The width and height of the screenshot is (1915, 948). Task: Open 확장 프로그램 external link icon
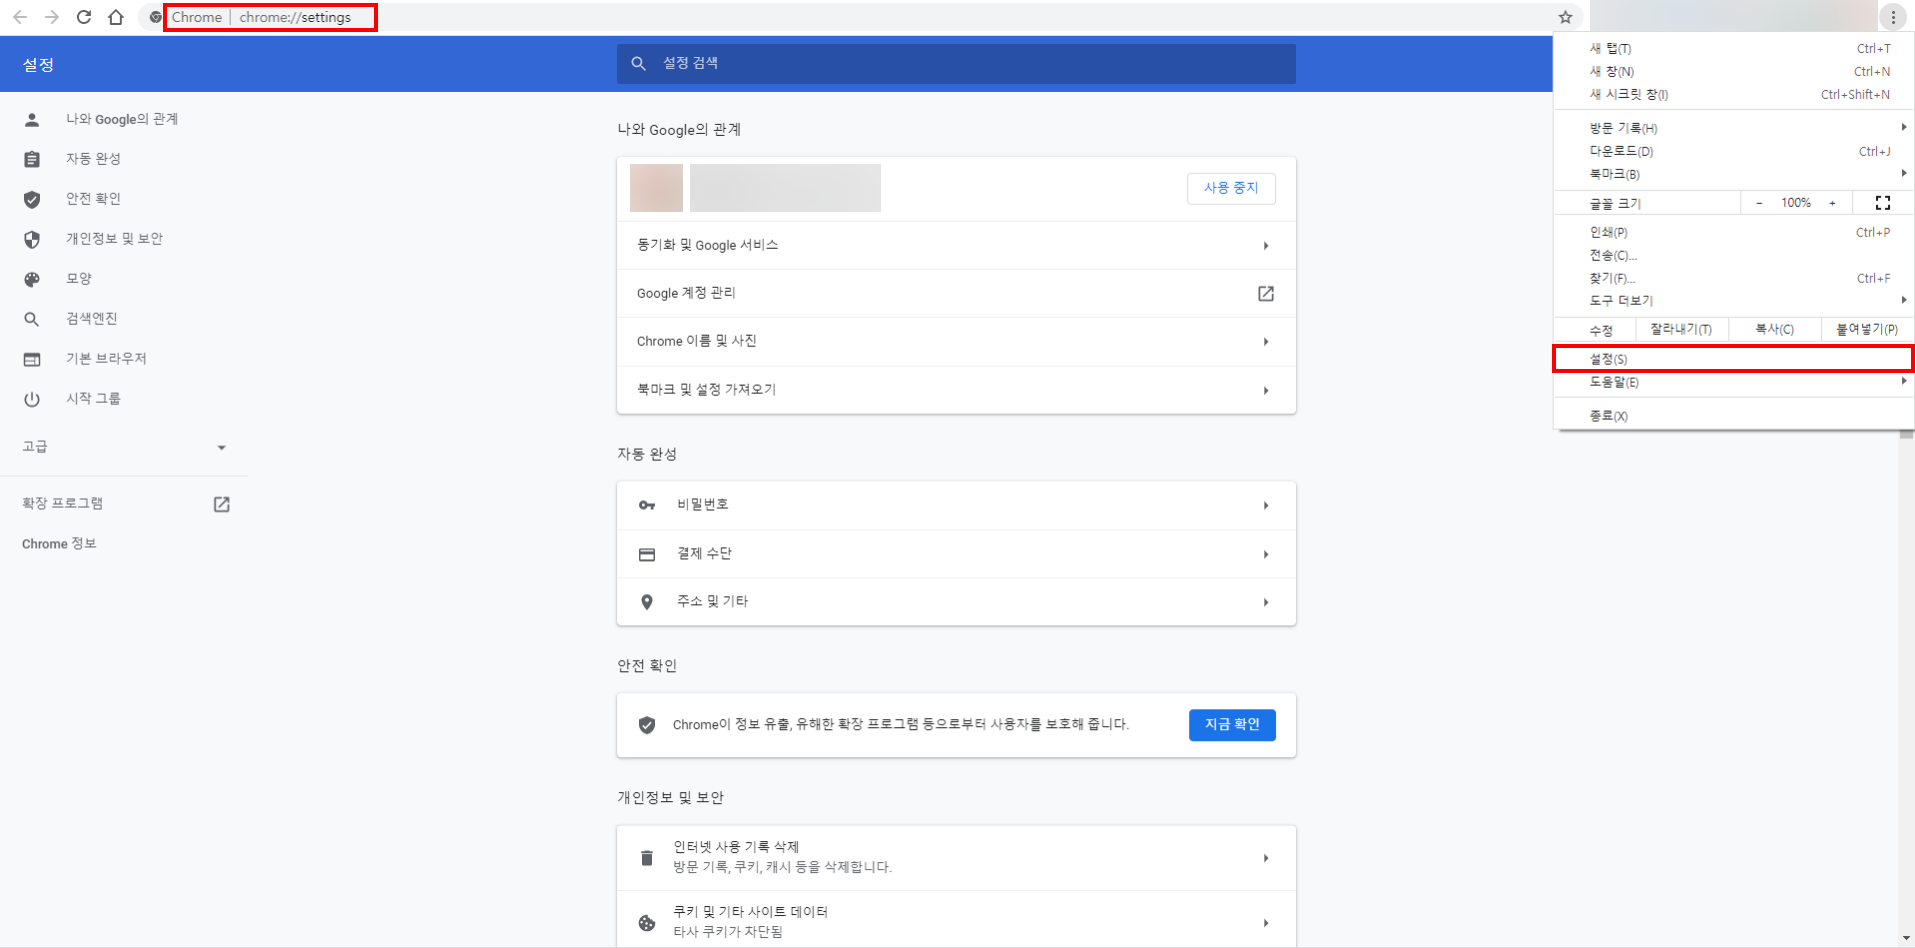pyautogui.click(x=222, y=504)
